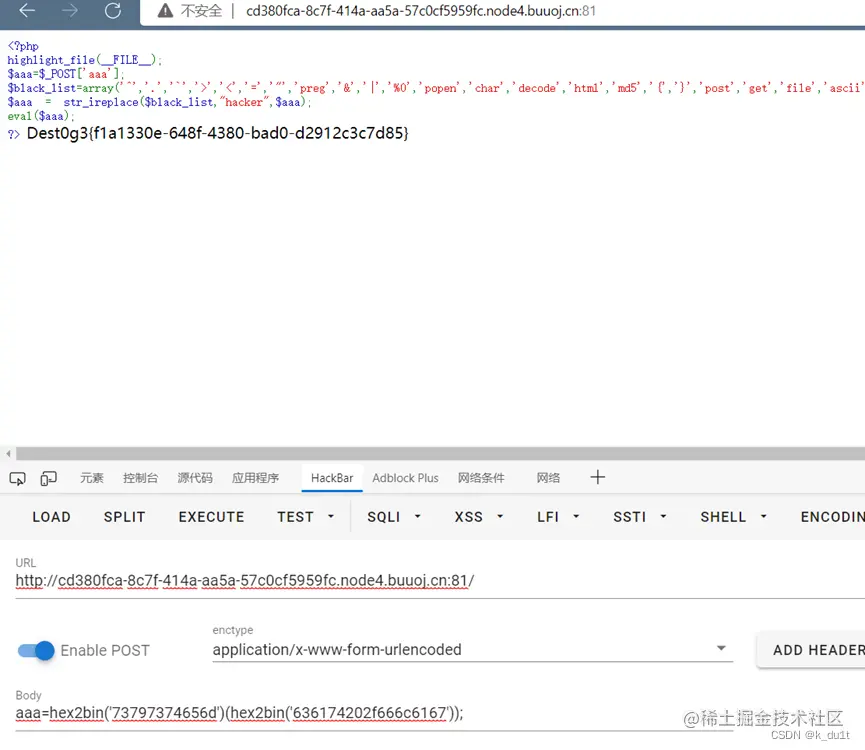Click the address bar URL text
This screenshot has width=865, height=750.
point(420,11)
